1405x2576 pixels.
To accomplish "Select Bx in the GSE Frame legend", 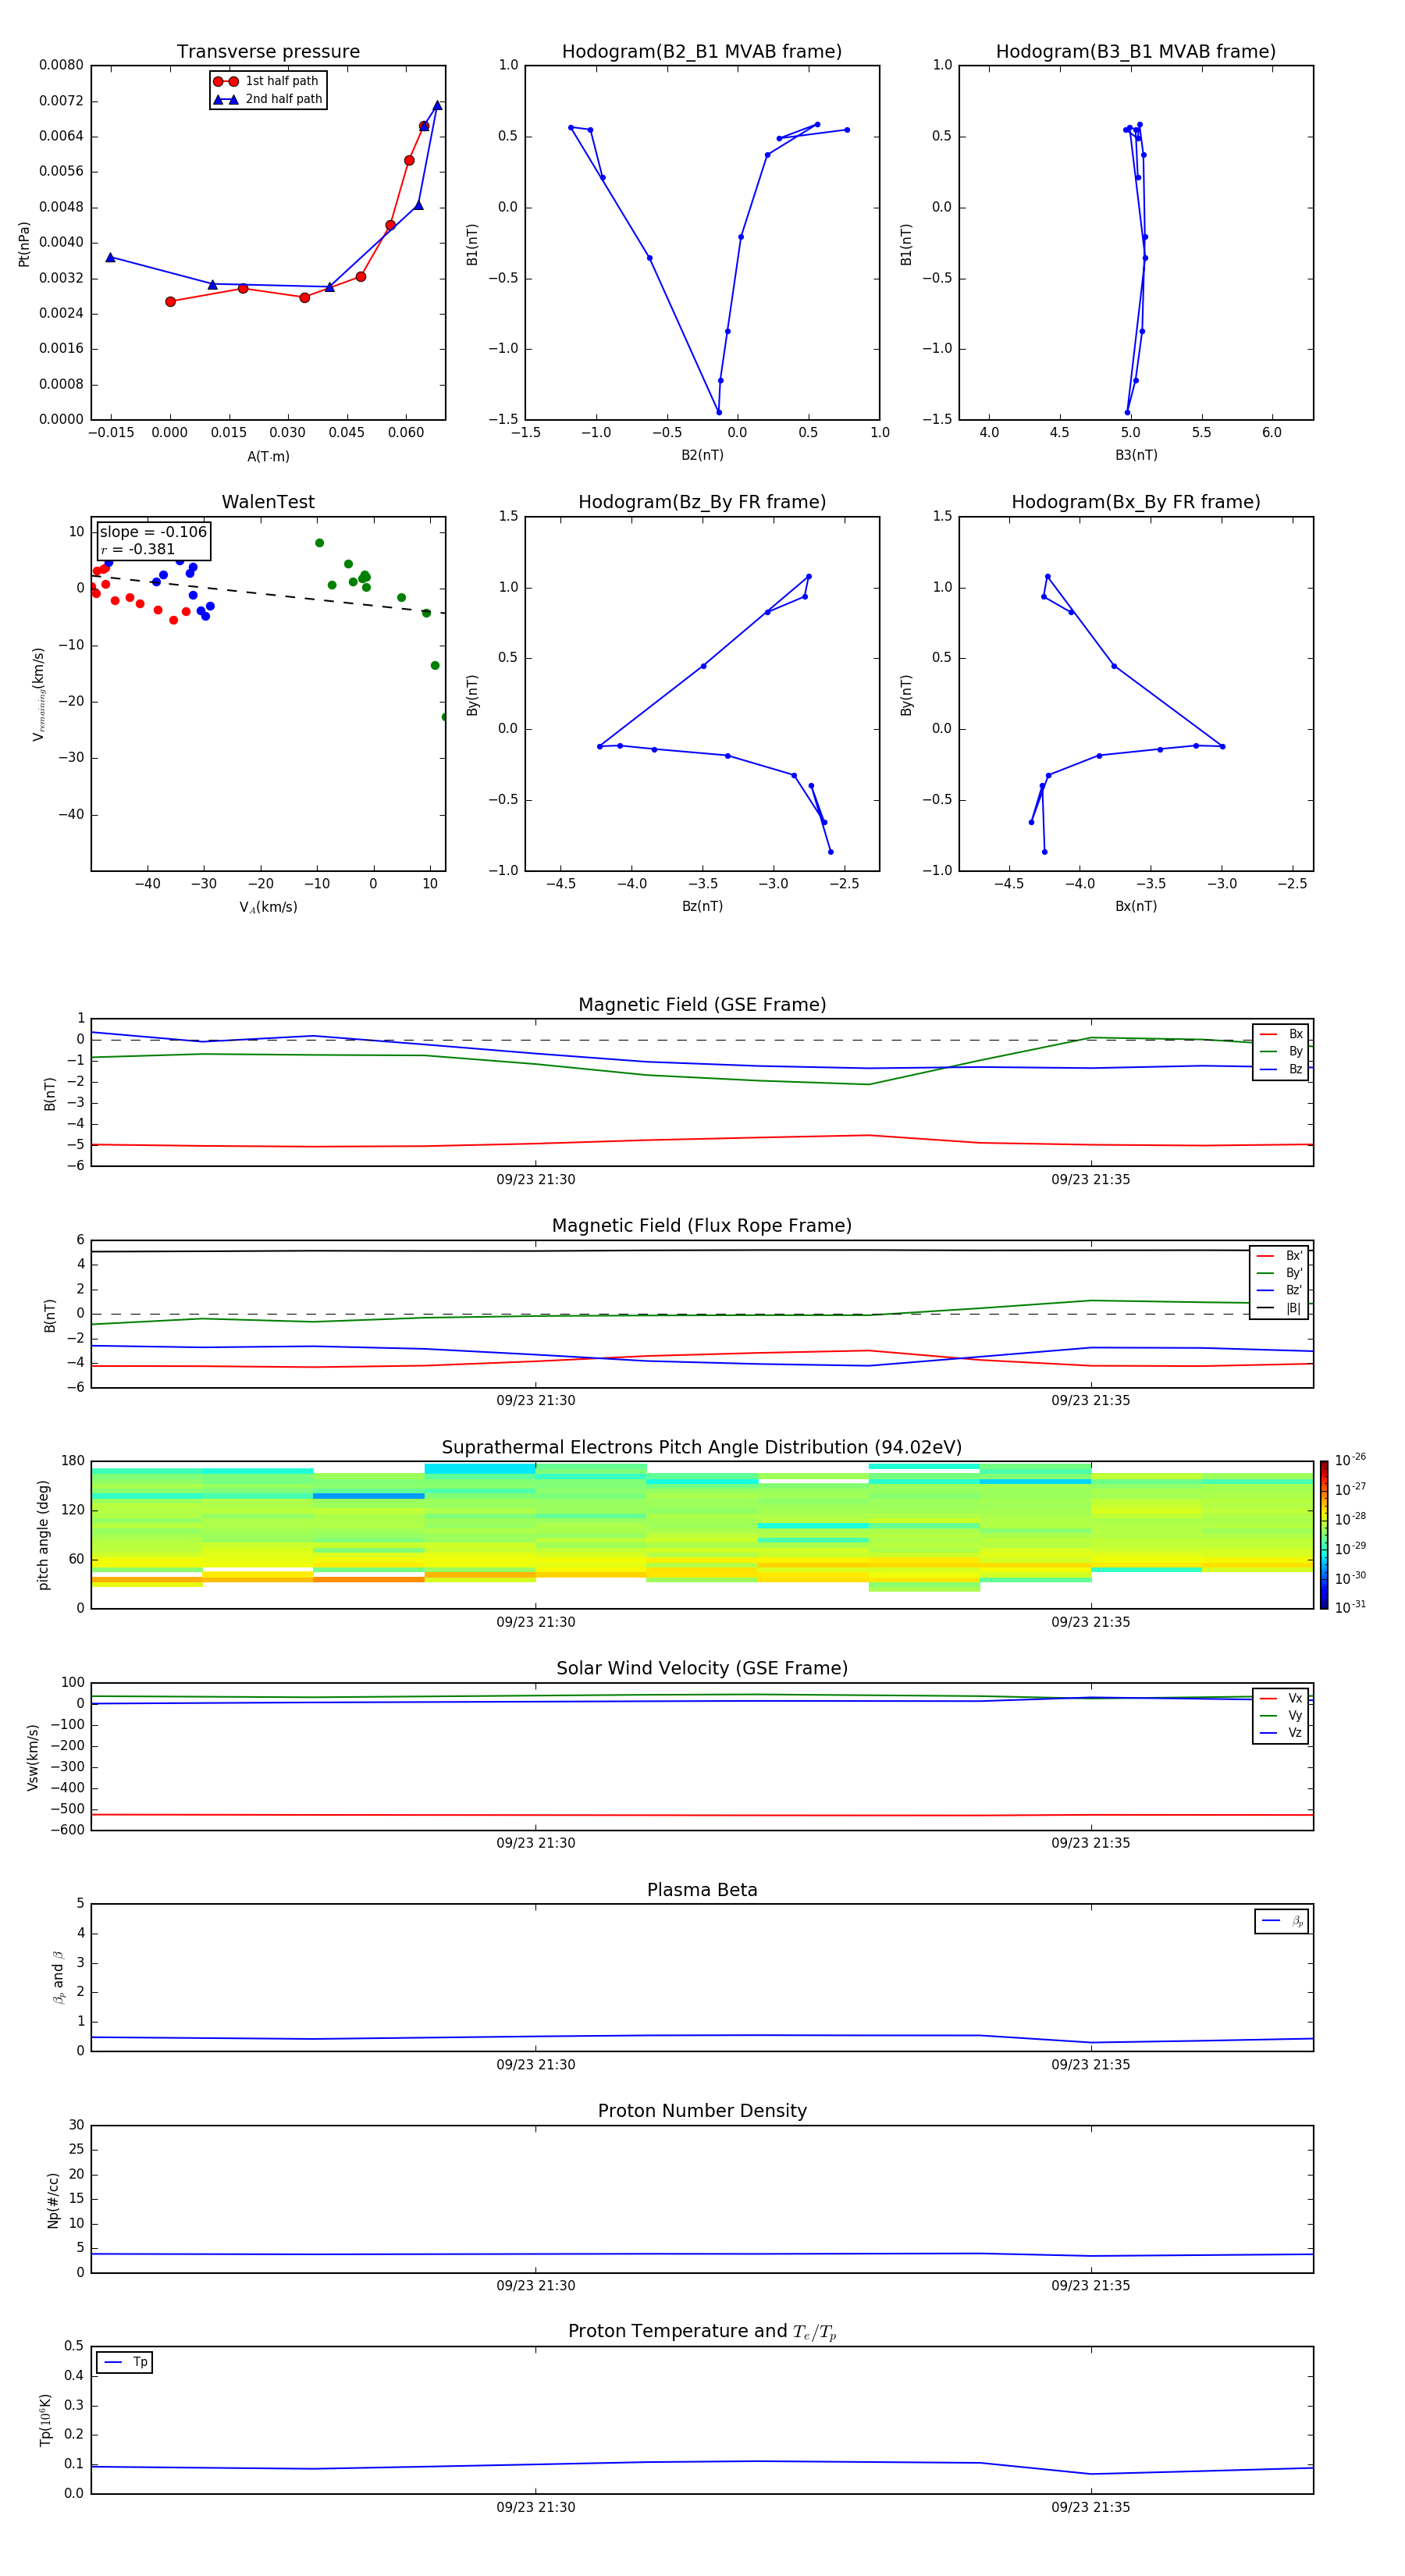I will click(1281, 1034).
